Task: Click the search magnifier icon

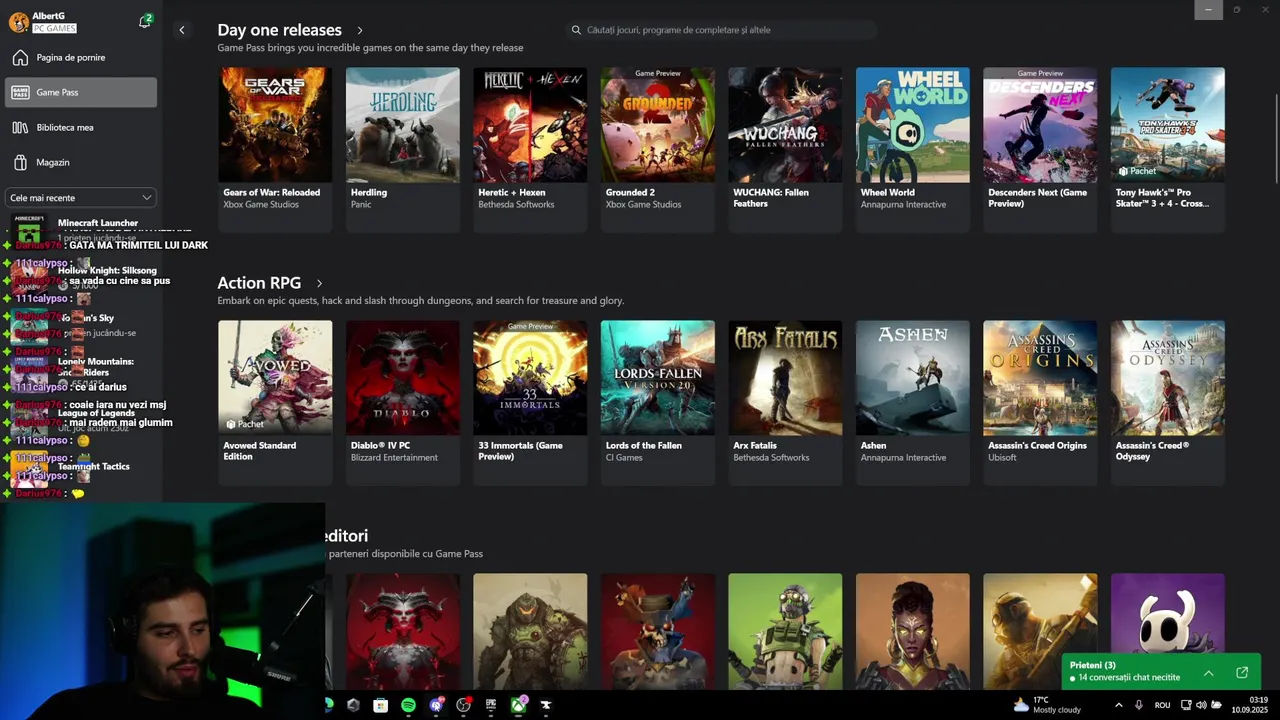Action: click(x=576, y=30)
